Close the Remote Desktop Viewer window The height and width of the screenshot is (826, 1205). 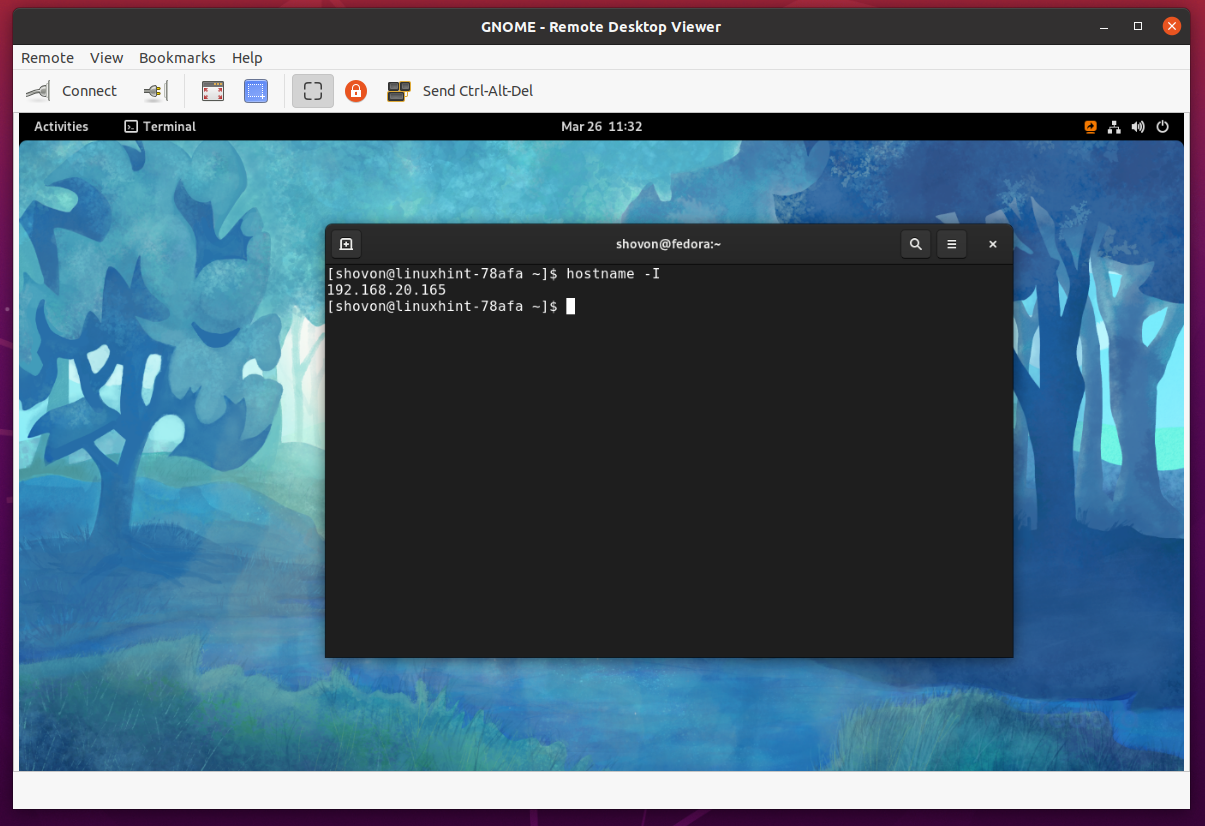(1173, 26)
